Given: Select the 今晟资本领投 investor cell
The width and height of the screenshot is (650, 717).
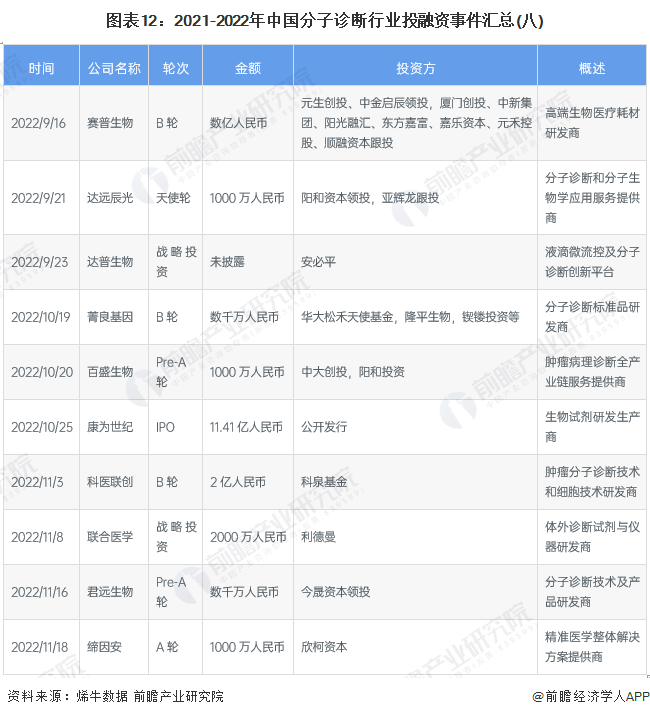Looking at the screenshot, I should [x=336, y=592].
